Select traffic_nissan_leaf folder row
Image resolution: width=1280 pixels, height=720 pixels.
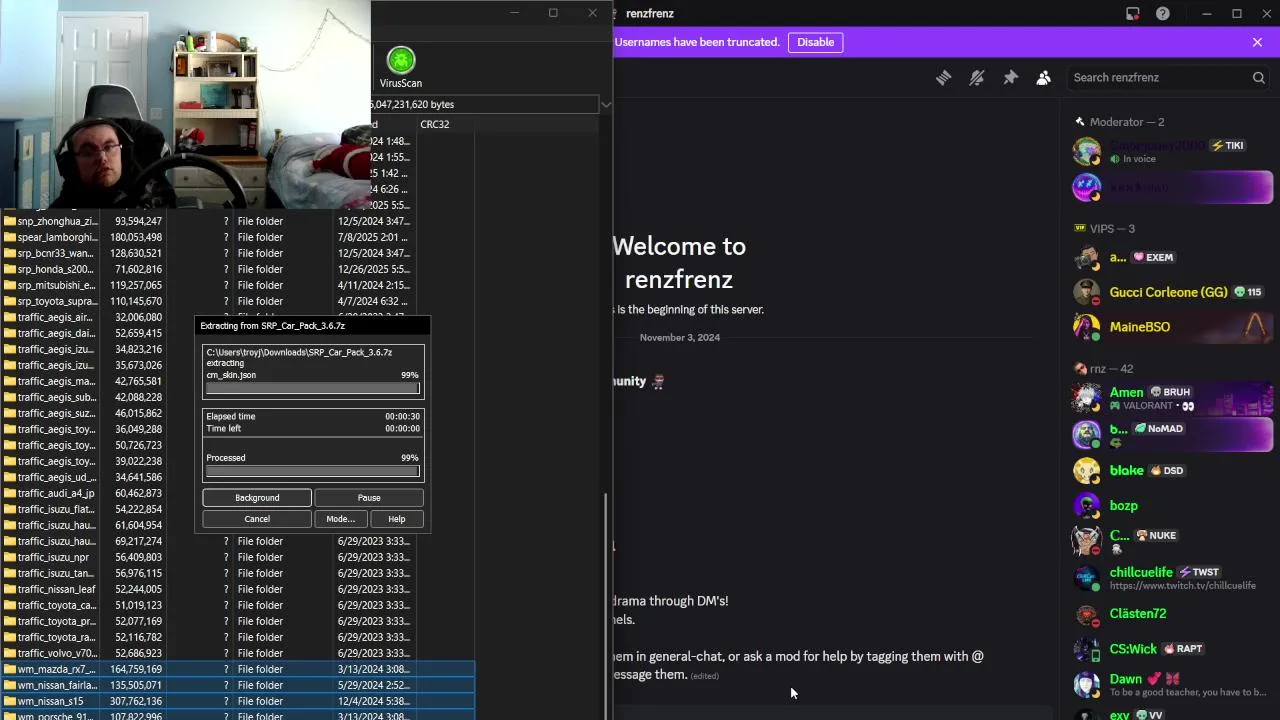[237, 589]
